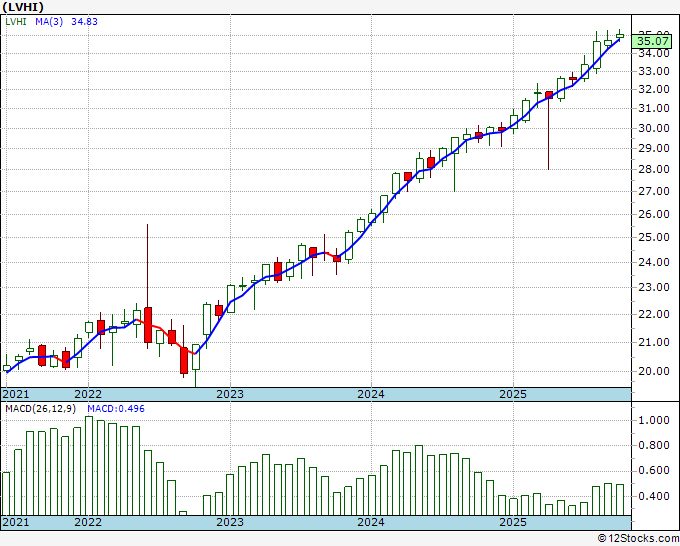
Task: Select the 33.00 price axis label
Action: (x=654, y=71)
